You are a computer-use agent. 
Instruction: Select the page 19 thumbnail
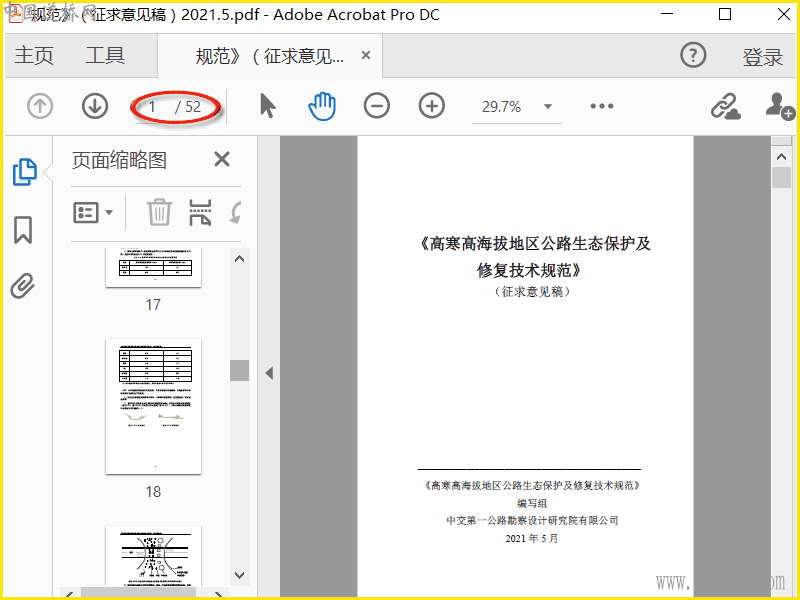coord(154,556)
